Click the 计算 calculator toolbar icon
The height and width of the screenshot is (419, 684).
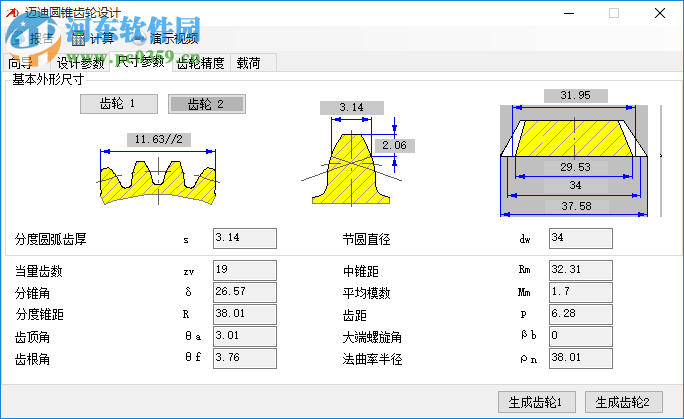(x=78, y=39)
